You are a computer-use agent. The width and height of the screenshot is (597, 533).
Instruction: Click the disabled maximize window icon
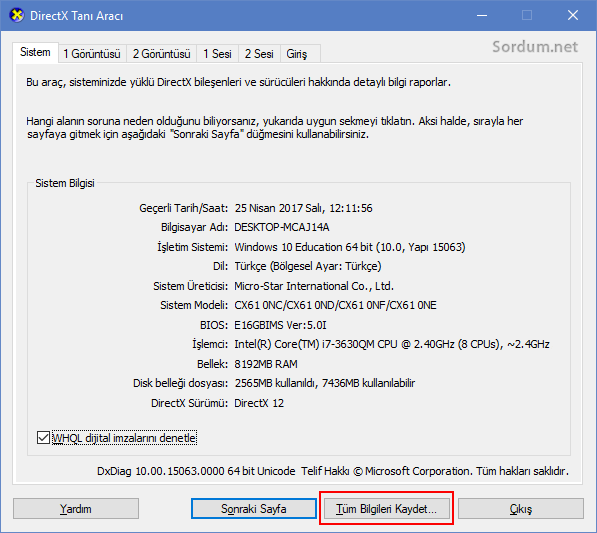point(527,16)
